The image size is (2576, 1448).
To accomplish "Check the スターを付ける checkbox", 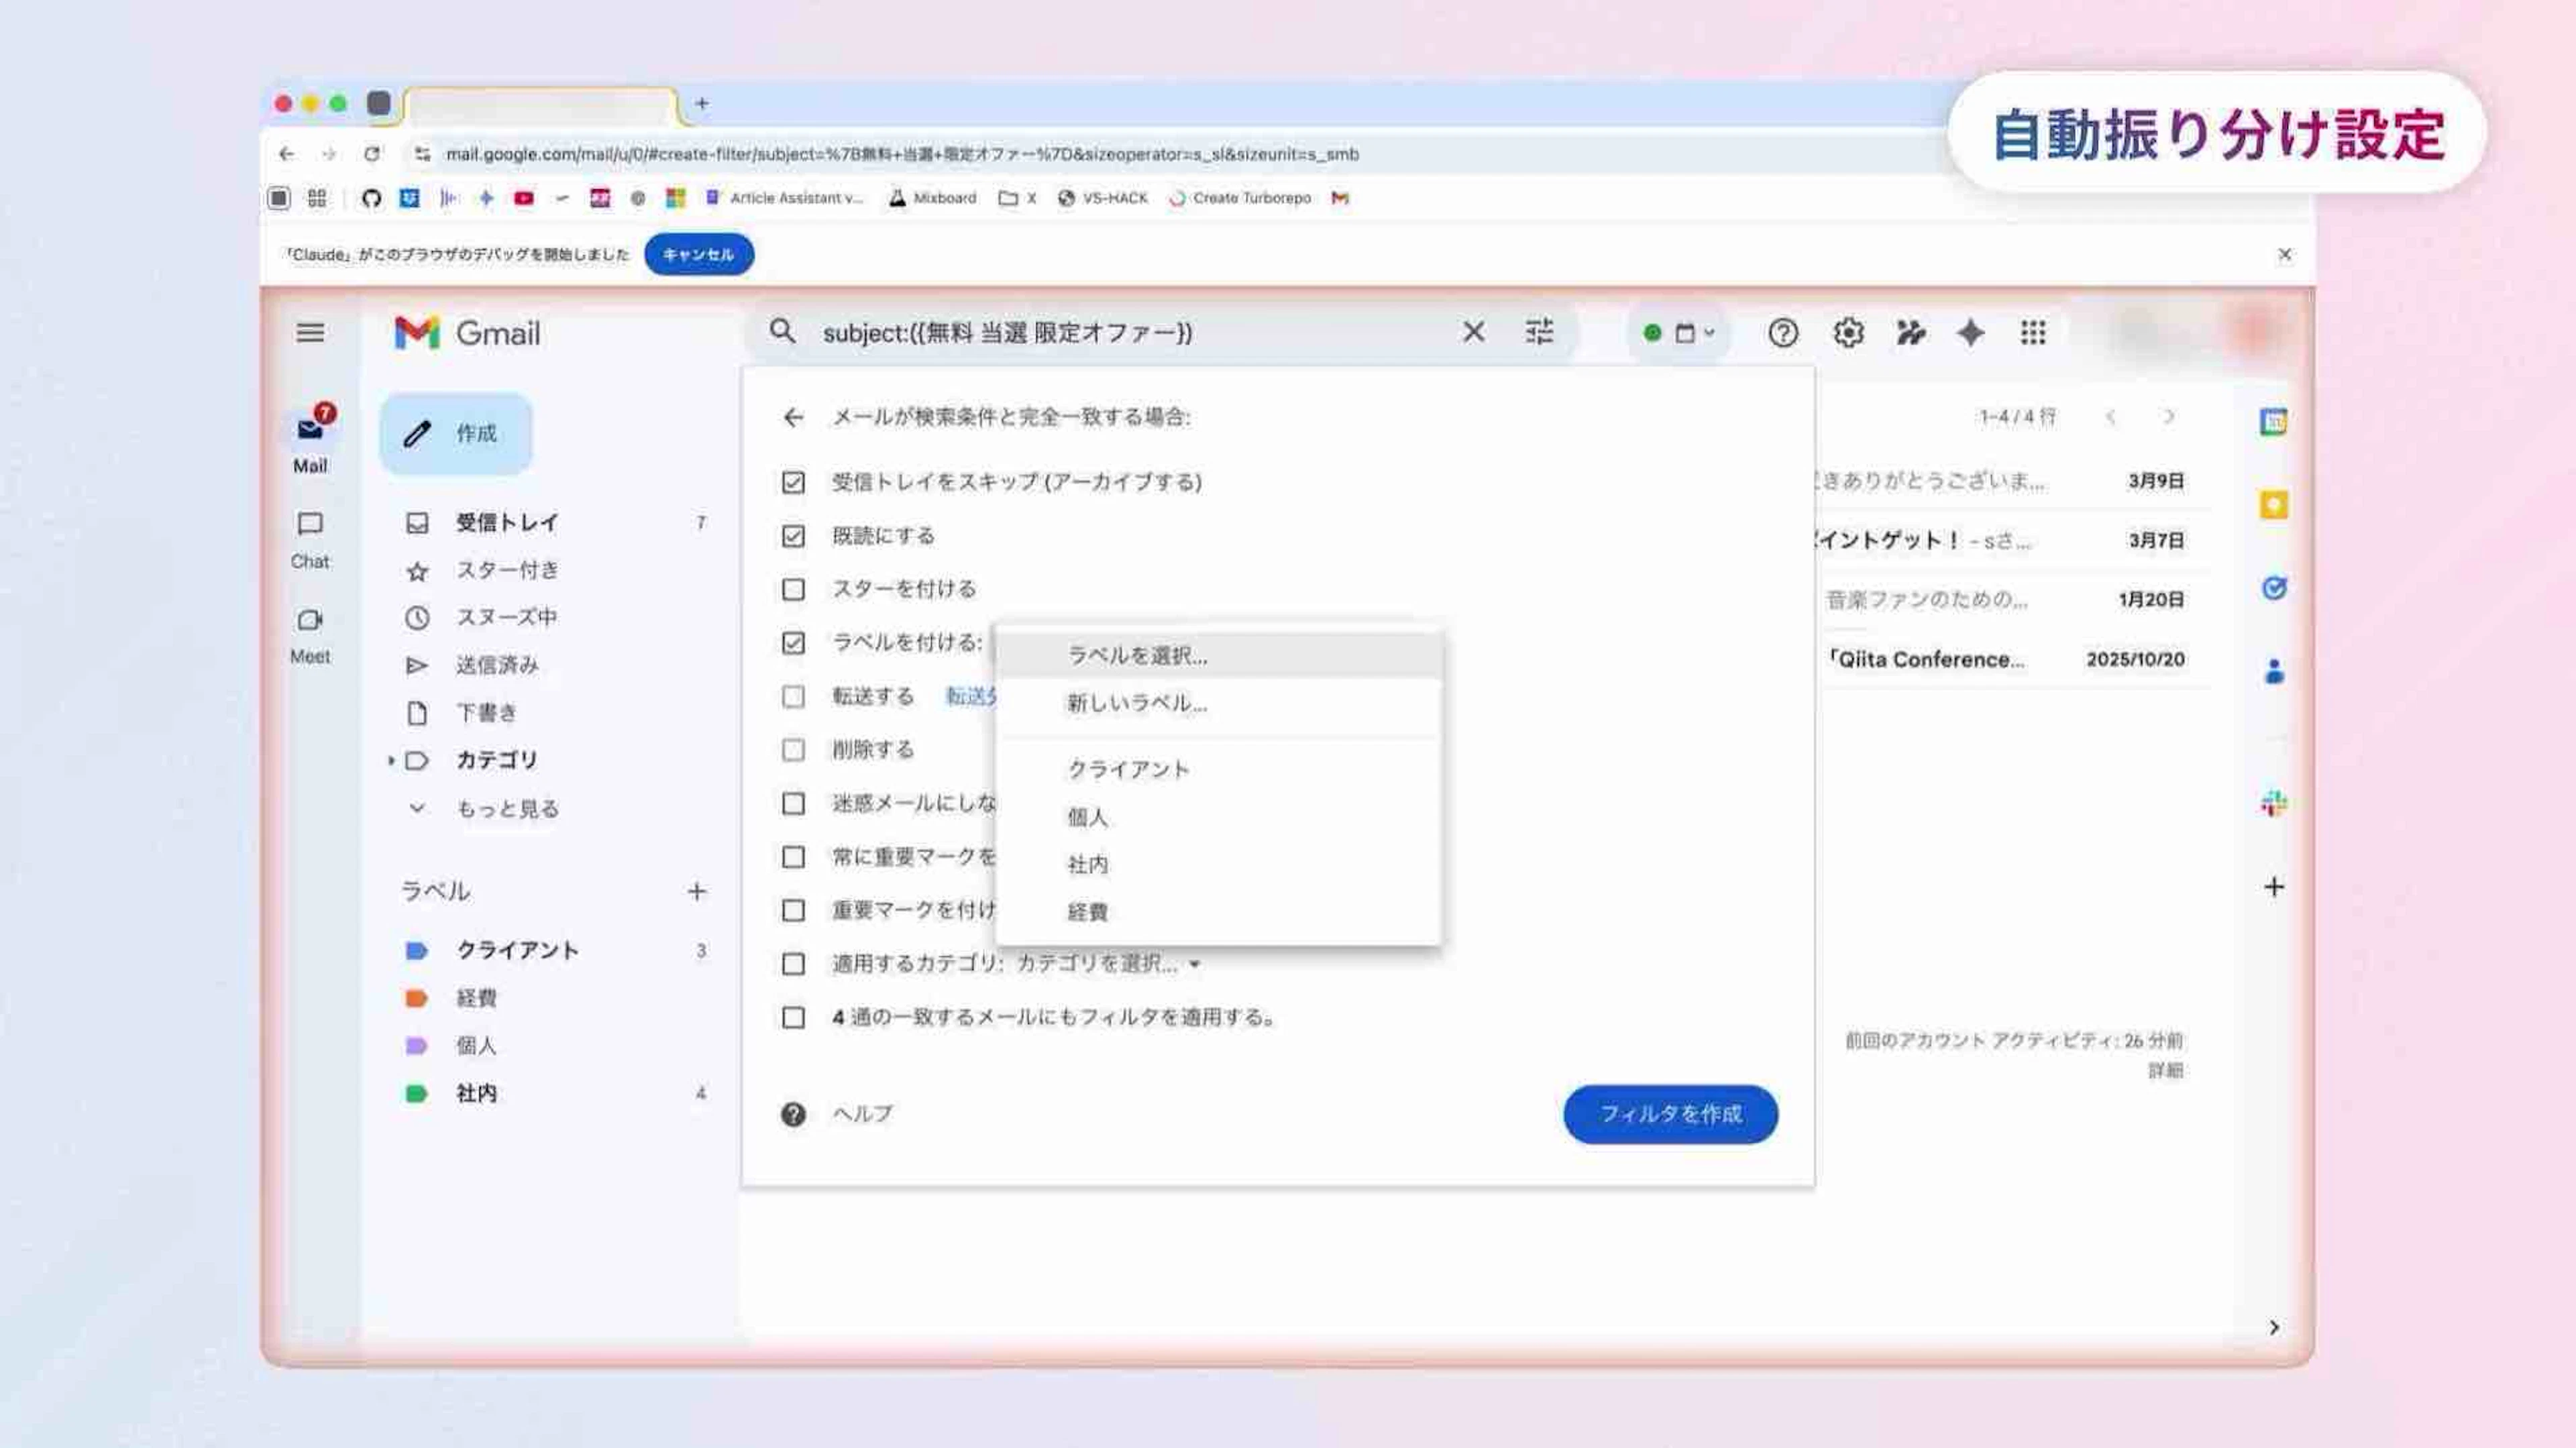I will point(793,589).
